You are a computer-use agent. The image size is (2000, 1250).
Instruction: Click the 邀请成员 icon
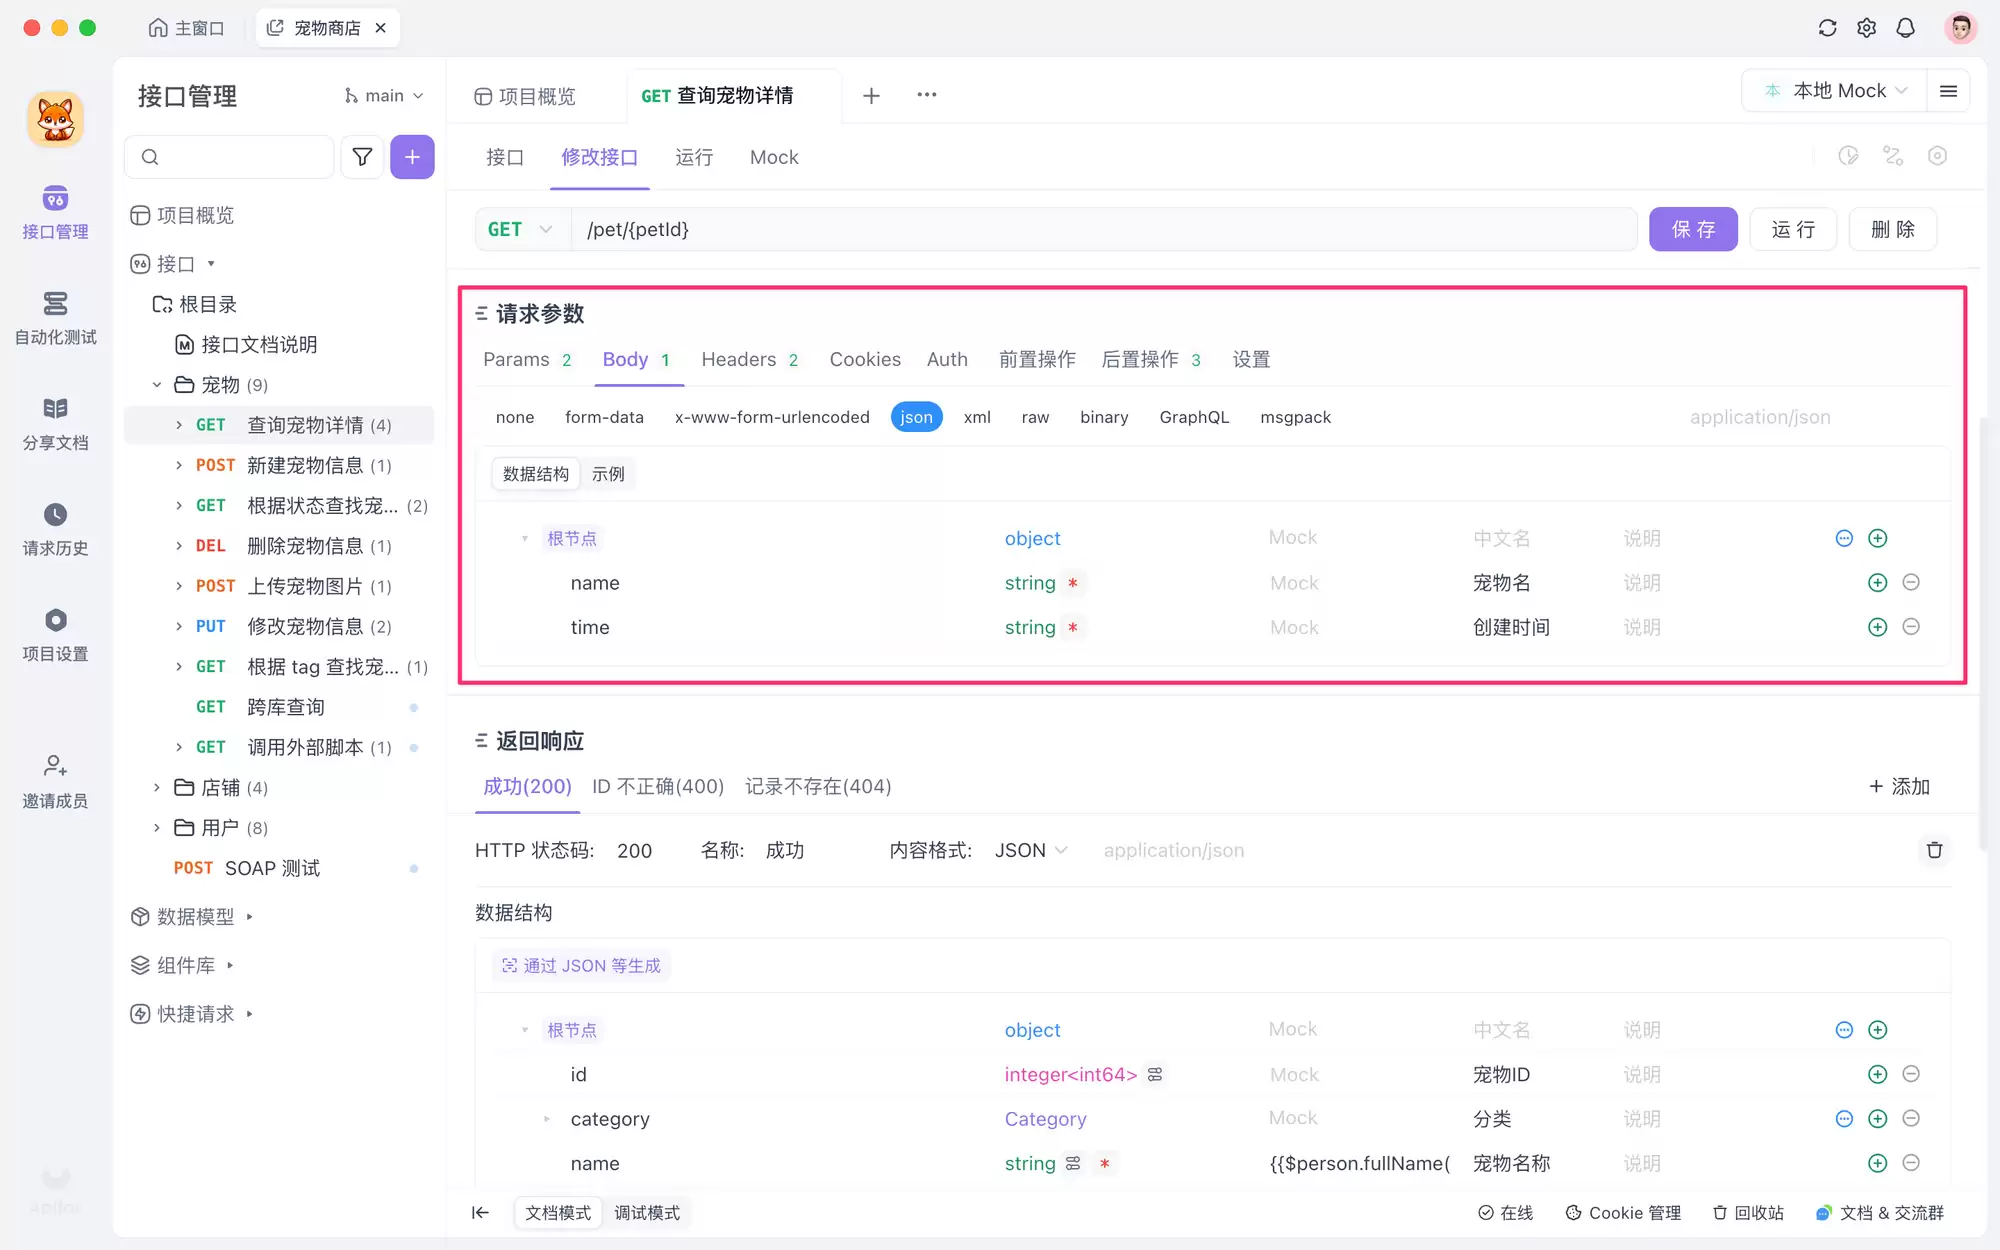55,767
